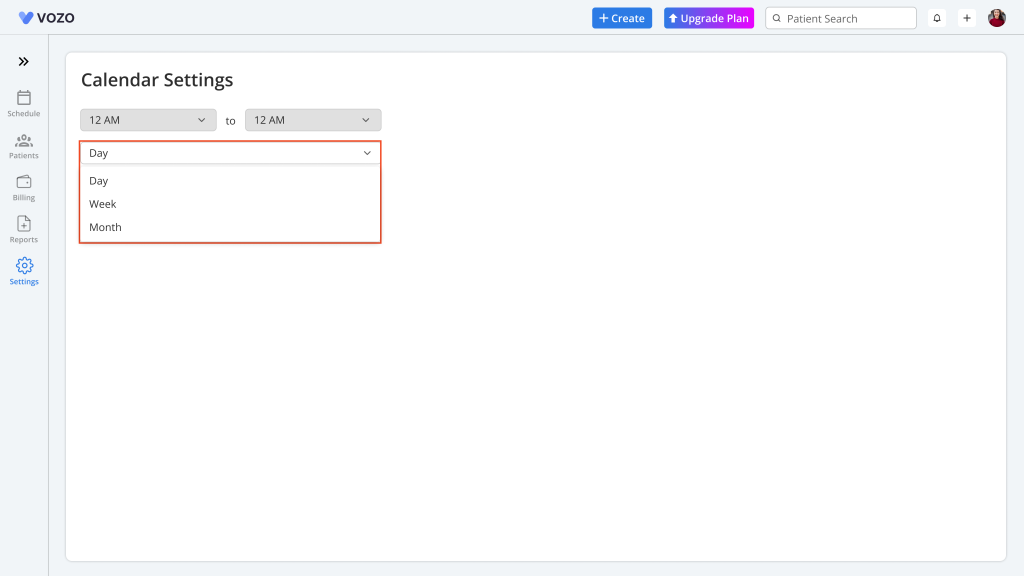Click the VOZO logo

click(47, 18)
